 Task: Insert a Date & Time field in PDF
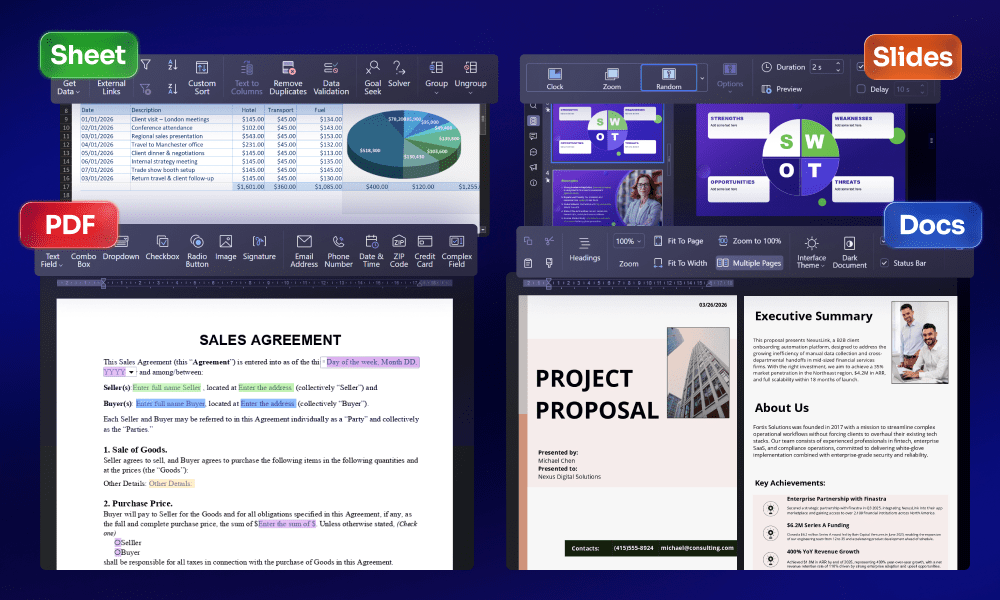point(371,251)
